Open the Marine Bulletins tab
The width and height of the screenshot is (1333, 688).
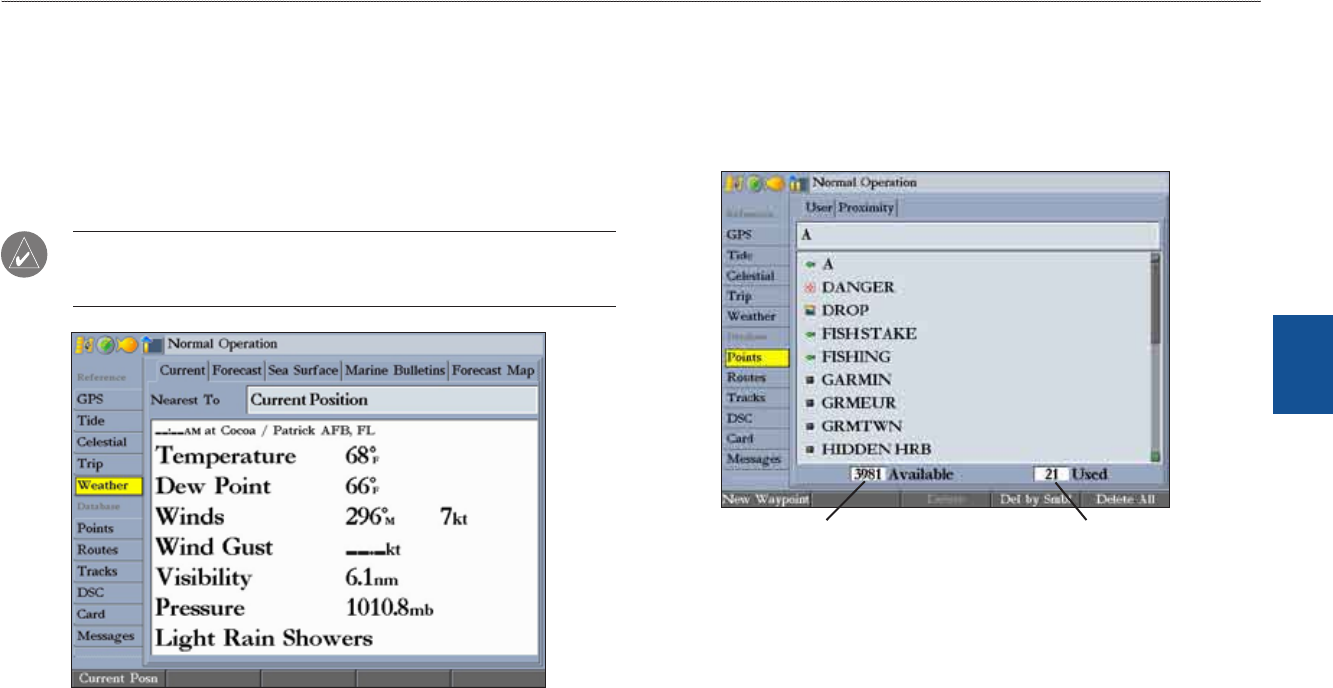[394, 371]
